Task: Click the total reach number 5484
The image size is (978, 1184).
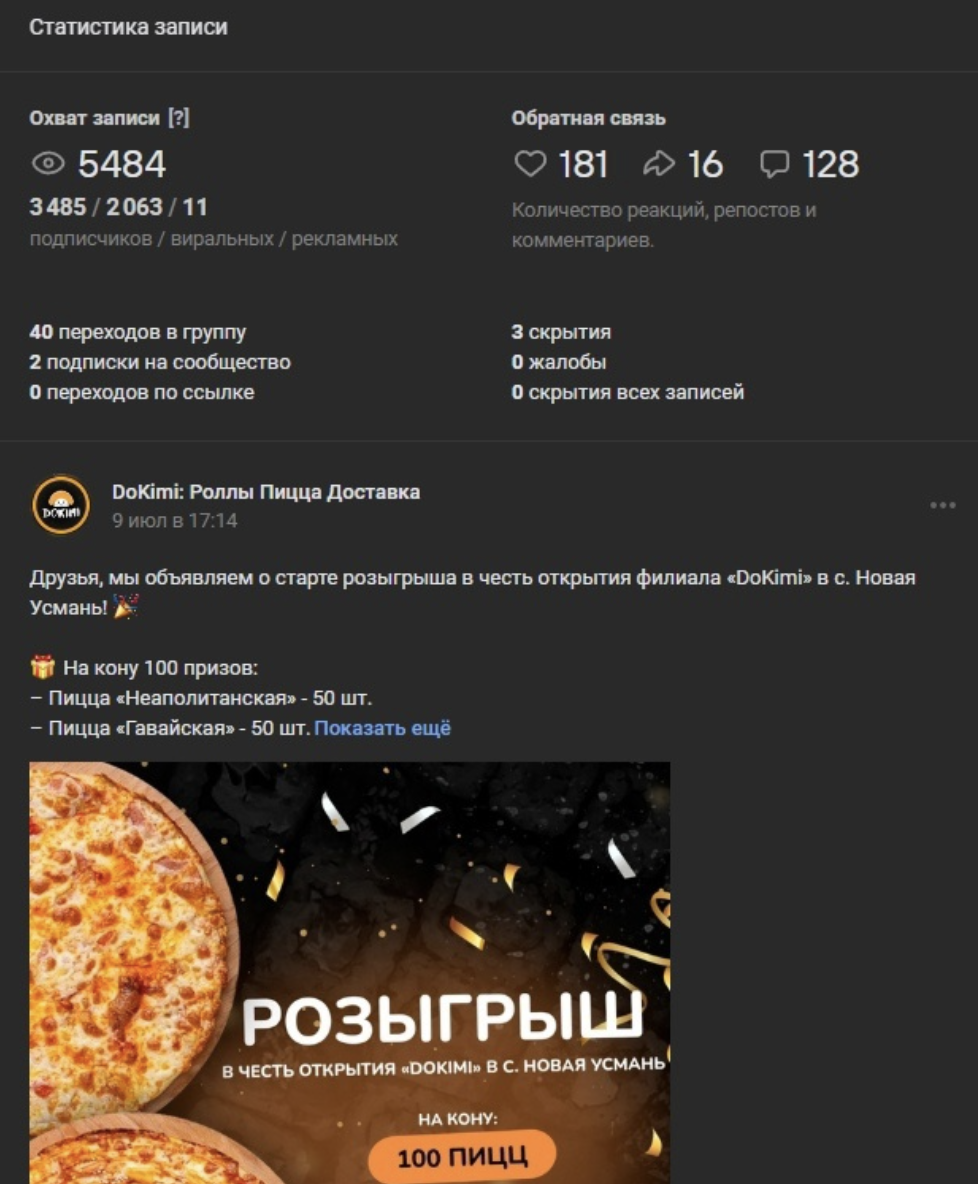Action: click(x=122, y=164)
